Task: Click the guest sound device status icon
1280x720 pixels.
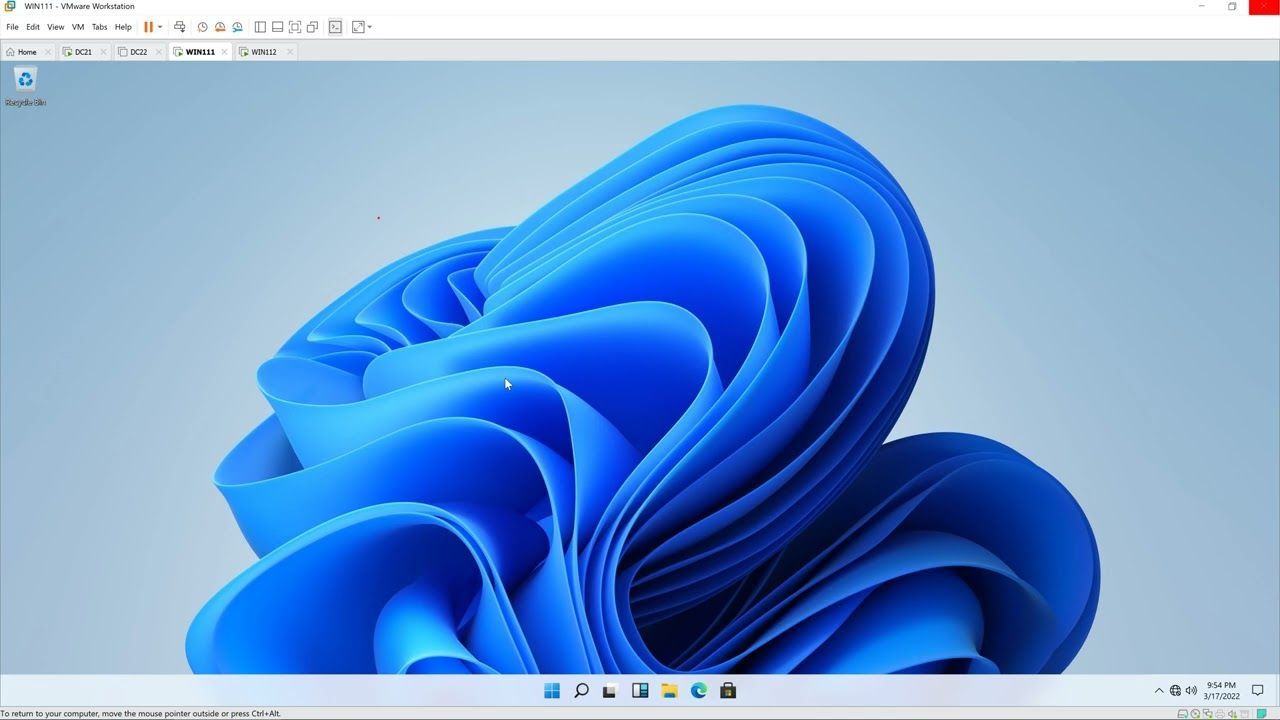Action: [1232, 713]
